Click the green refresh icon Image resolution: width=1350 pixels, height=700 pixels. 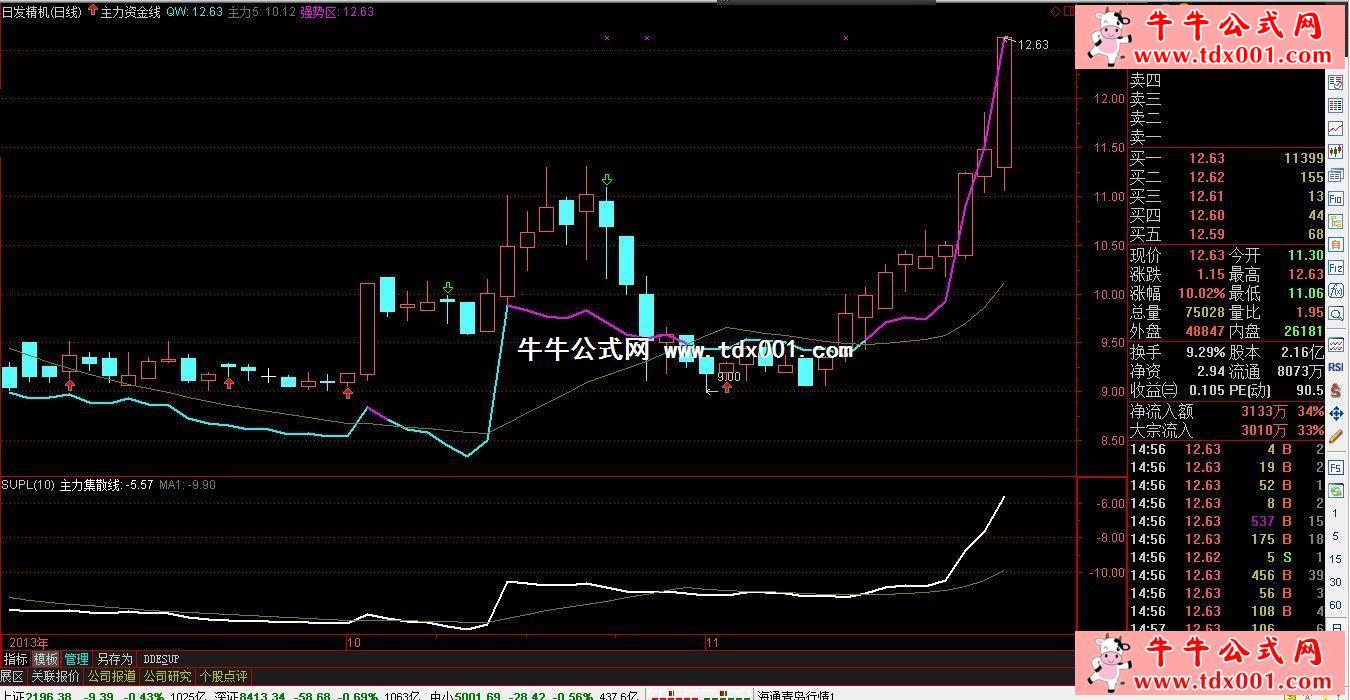pyautogui.click(x=1336, y=491)
